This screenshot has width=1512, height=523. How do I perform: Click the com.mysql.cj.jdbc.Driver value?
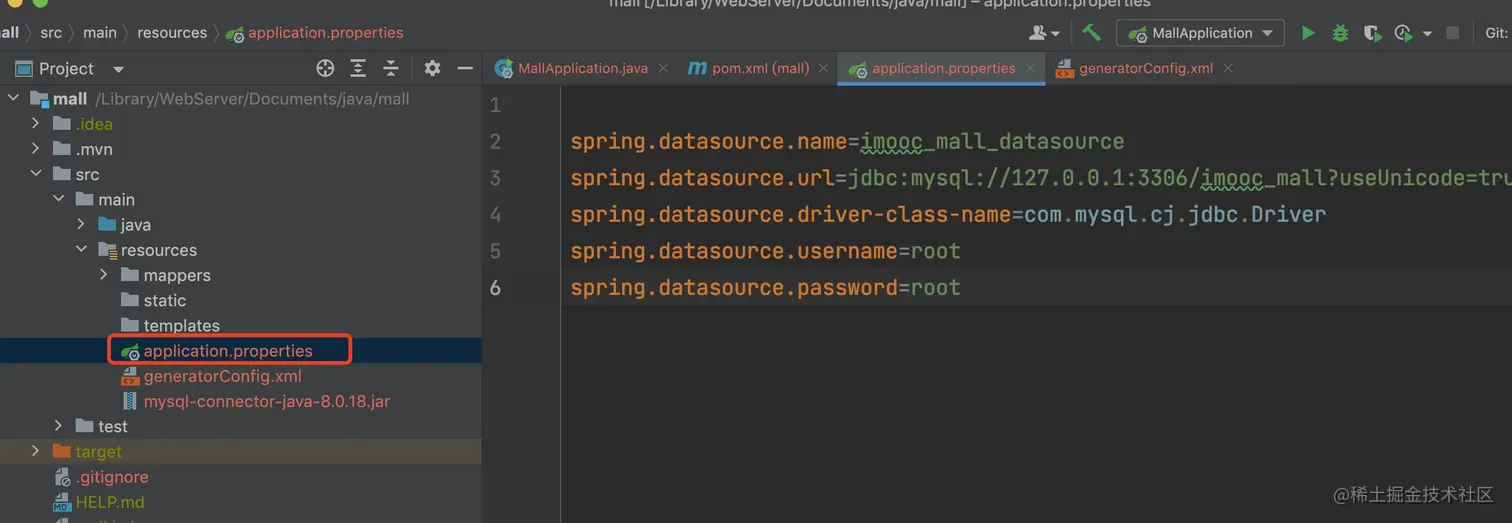(1175, 215)
